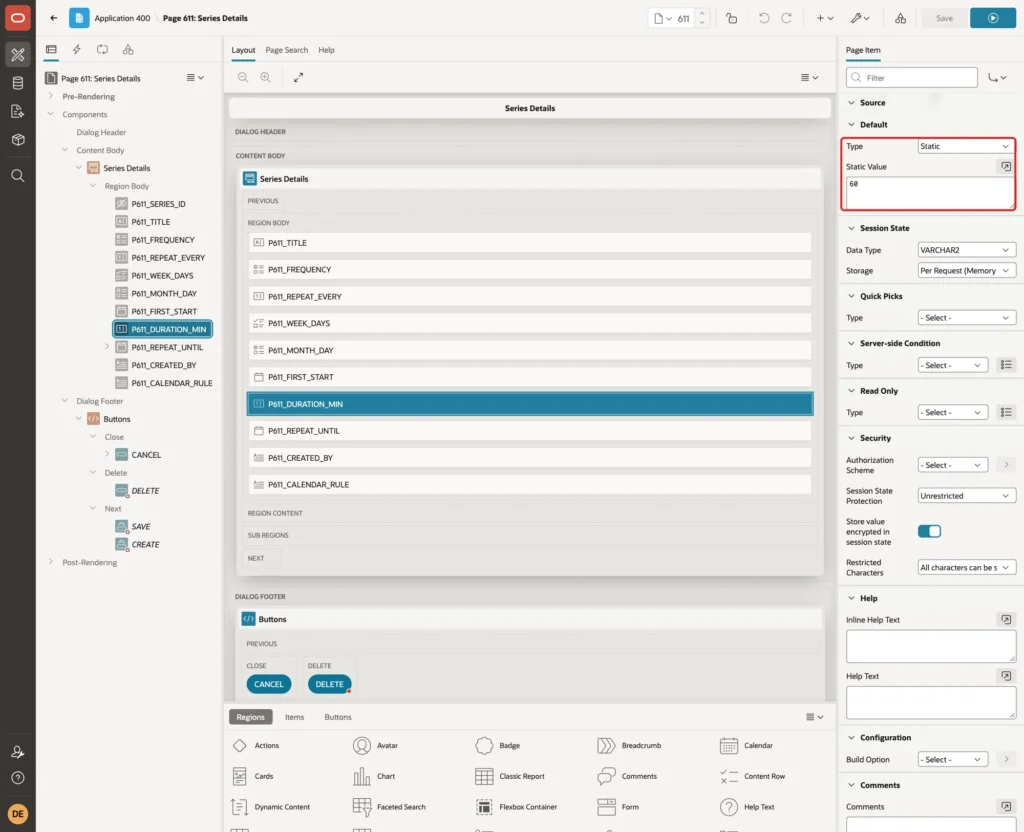This screenshot has width=1024, height=832.
Task: Open App Builder from left sidebar
Action: click(x=18, y=55)
